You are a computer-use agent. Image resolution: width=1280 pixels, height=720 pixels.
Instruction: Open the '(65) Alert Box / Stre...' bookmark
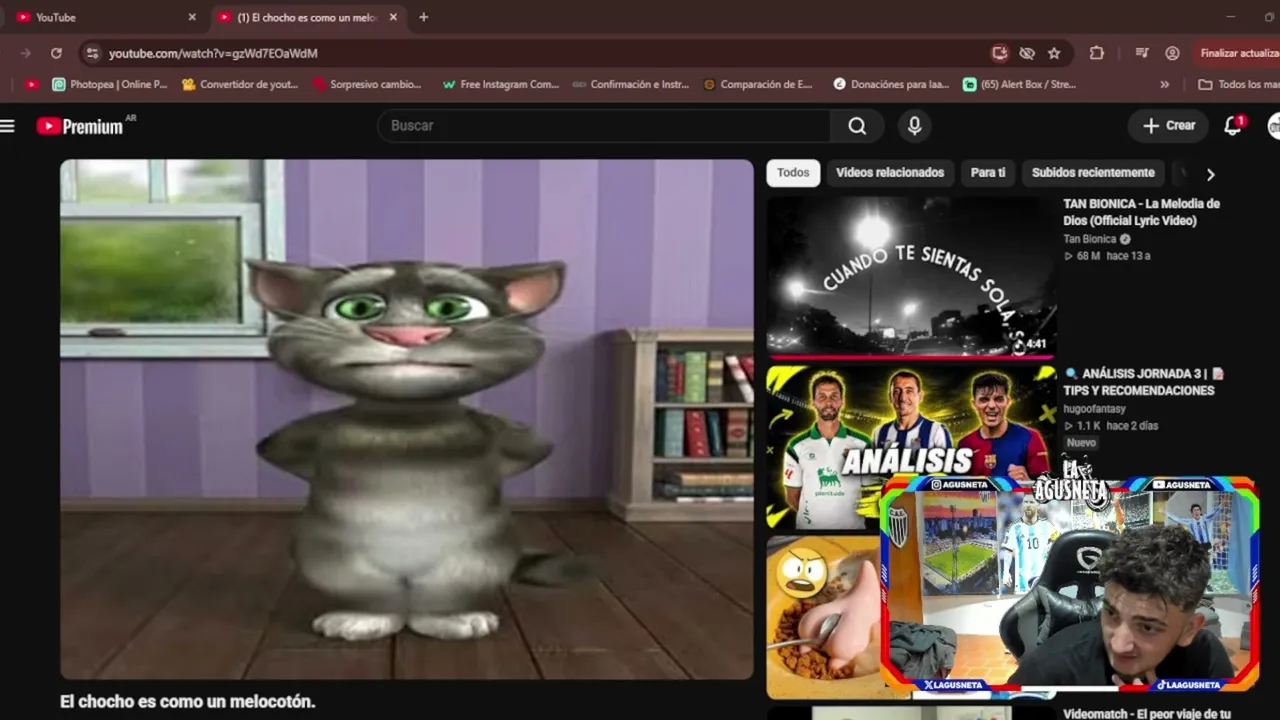1020,84
